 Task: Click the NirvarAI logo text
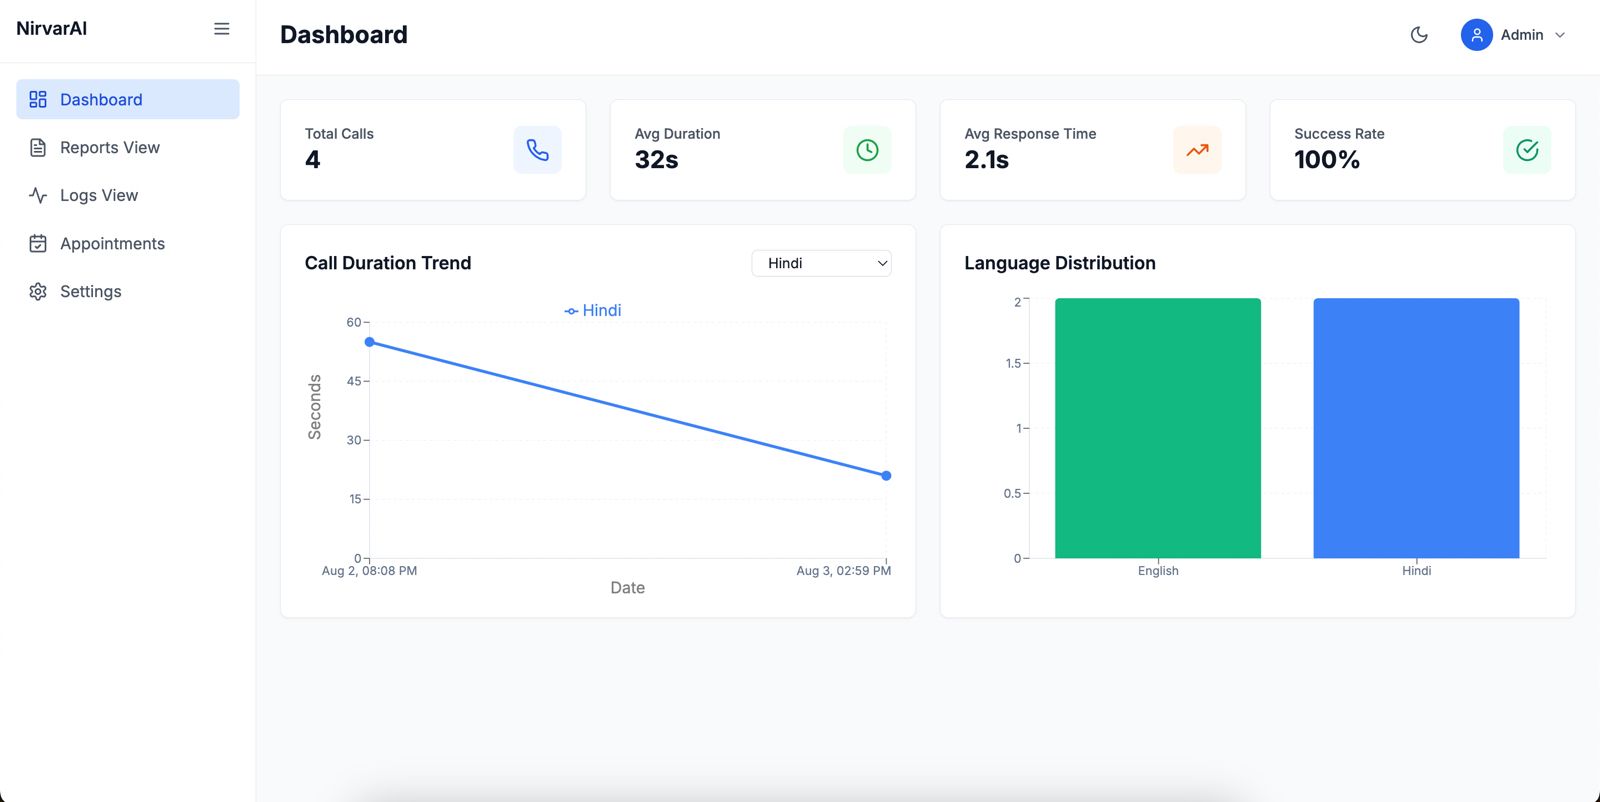pos(52,29)
